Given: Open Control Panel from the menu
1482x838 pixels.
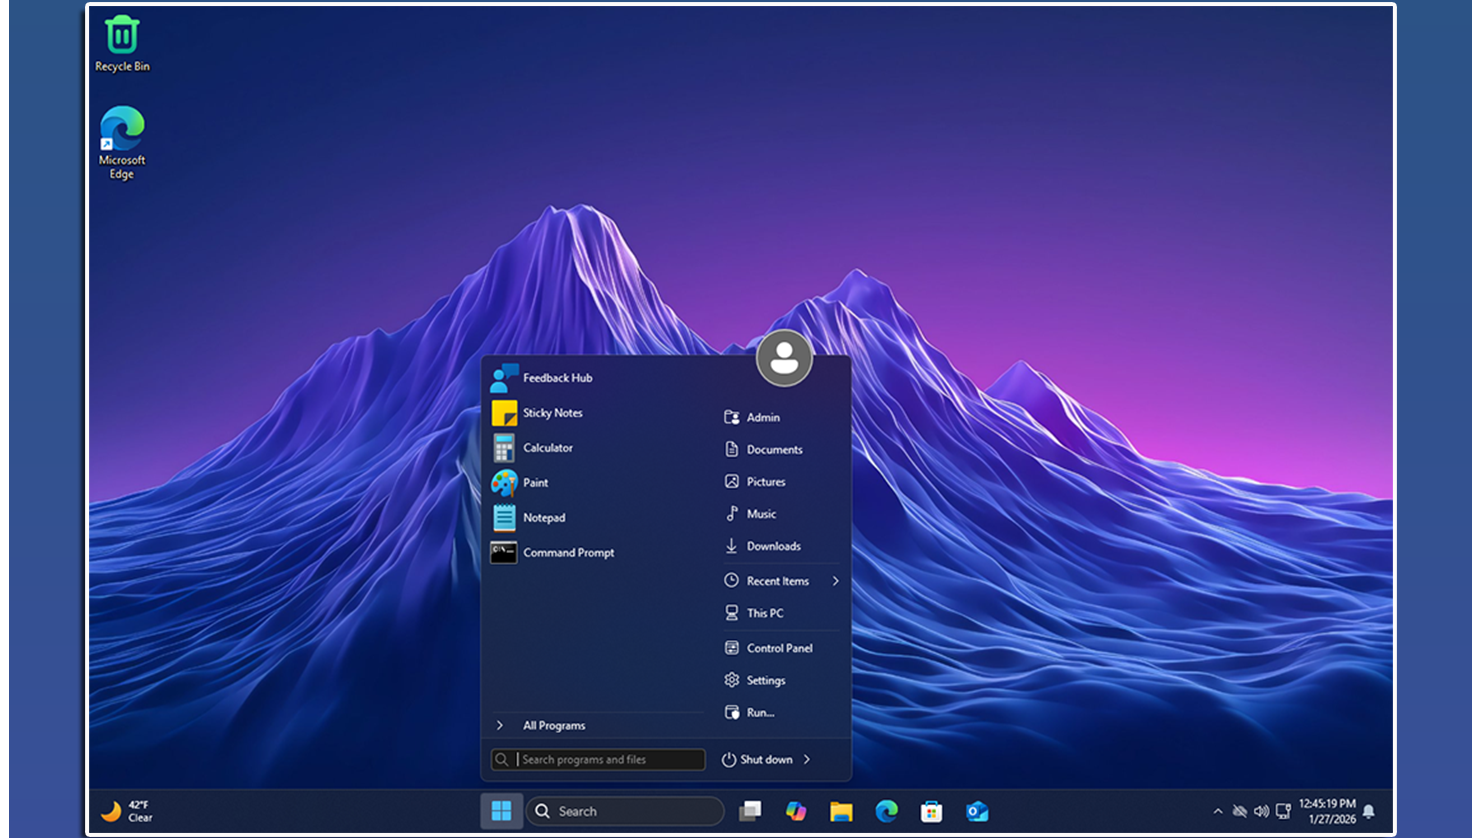Looking at the screenshot, I should [x=779, y=648].
